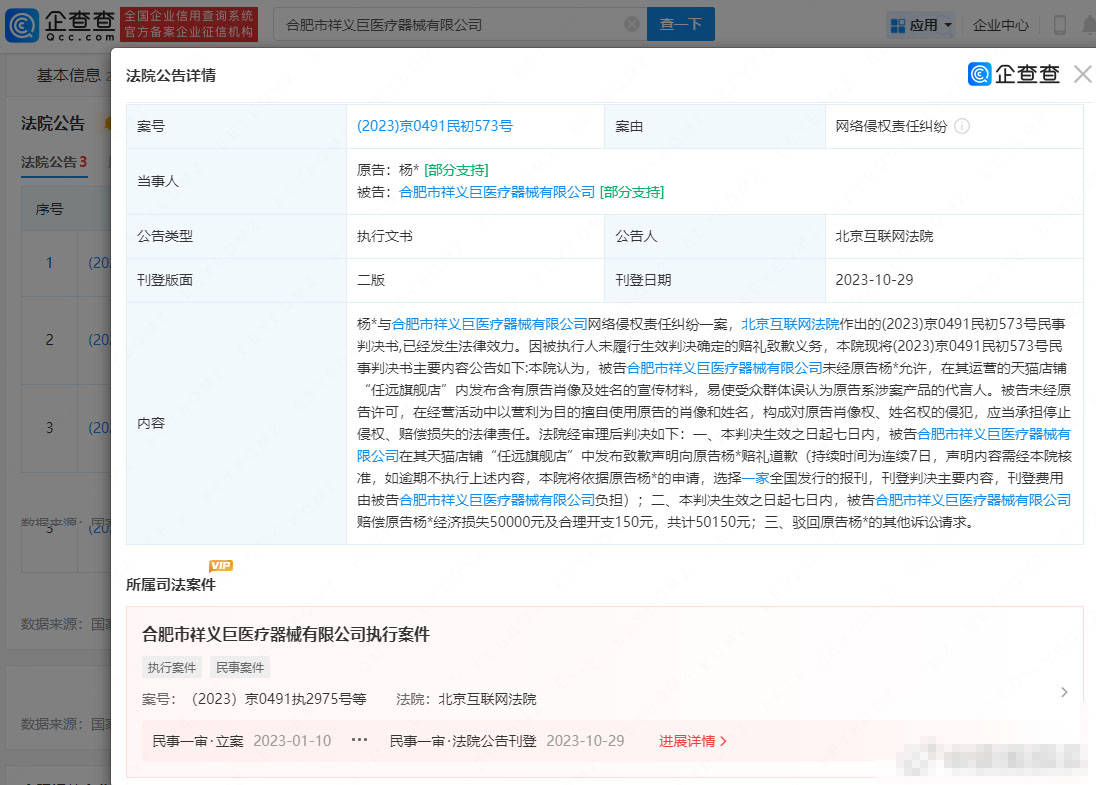The image size is (1096, 785).
Task: Select row 2 in the background table
Action: 50,340
